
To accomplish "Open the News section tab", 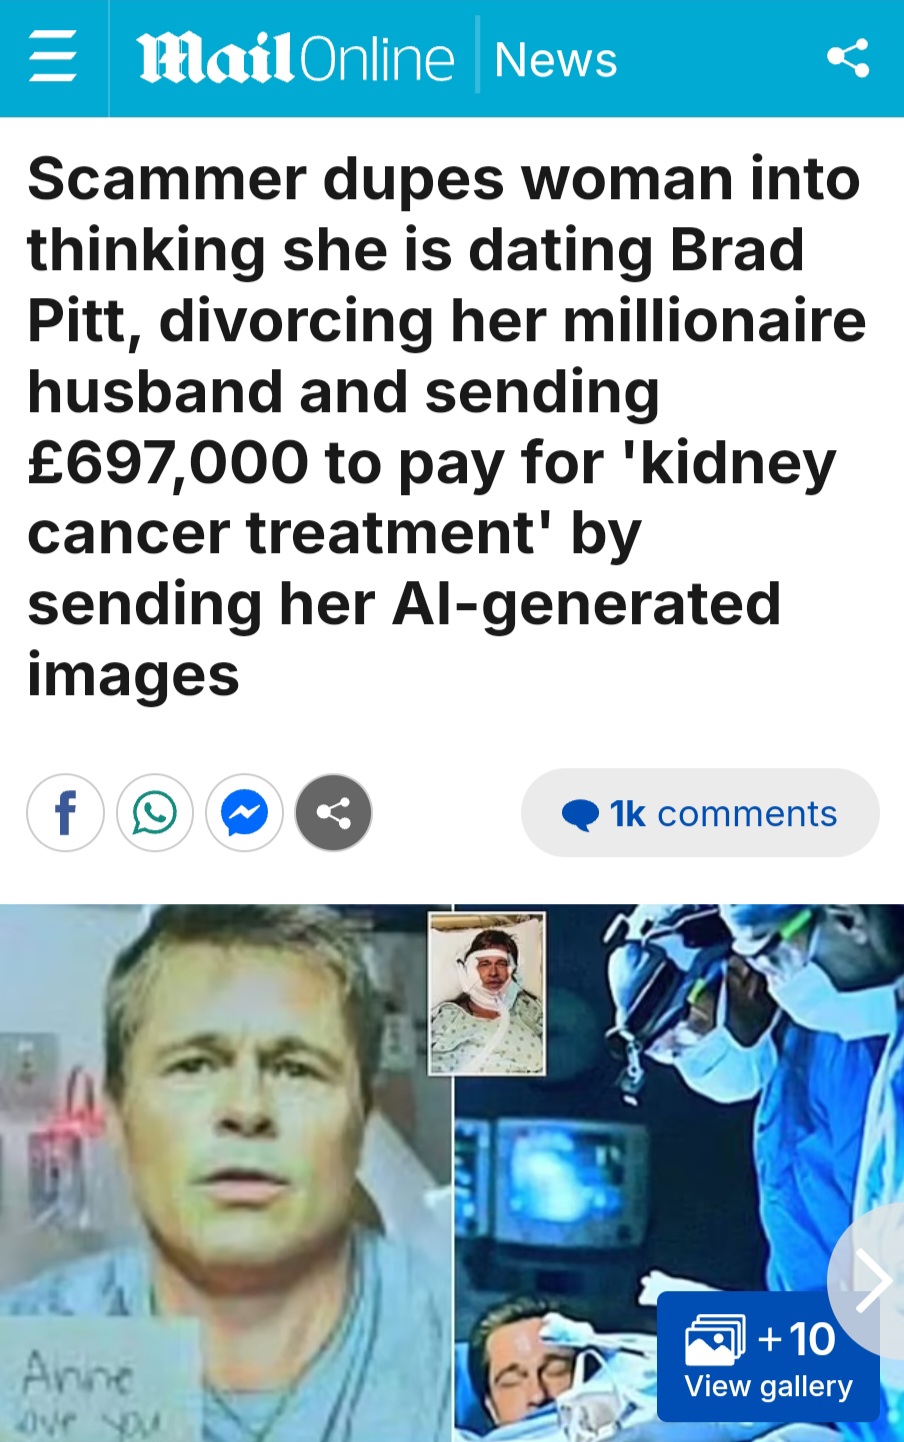I will pyautogui.click(x=556, y=59).
